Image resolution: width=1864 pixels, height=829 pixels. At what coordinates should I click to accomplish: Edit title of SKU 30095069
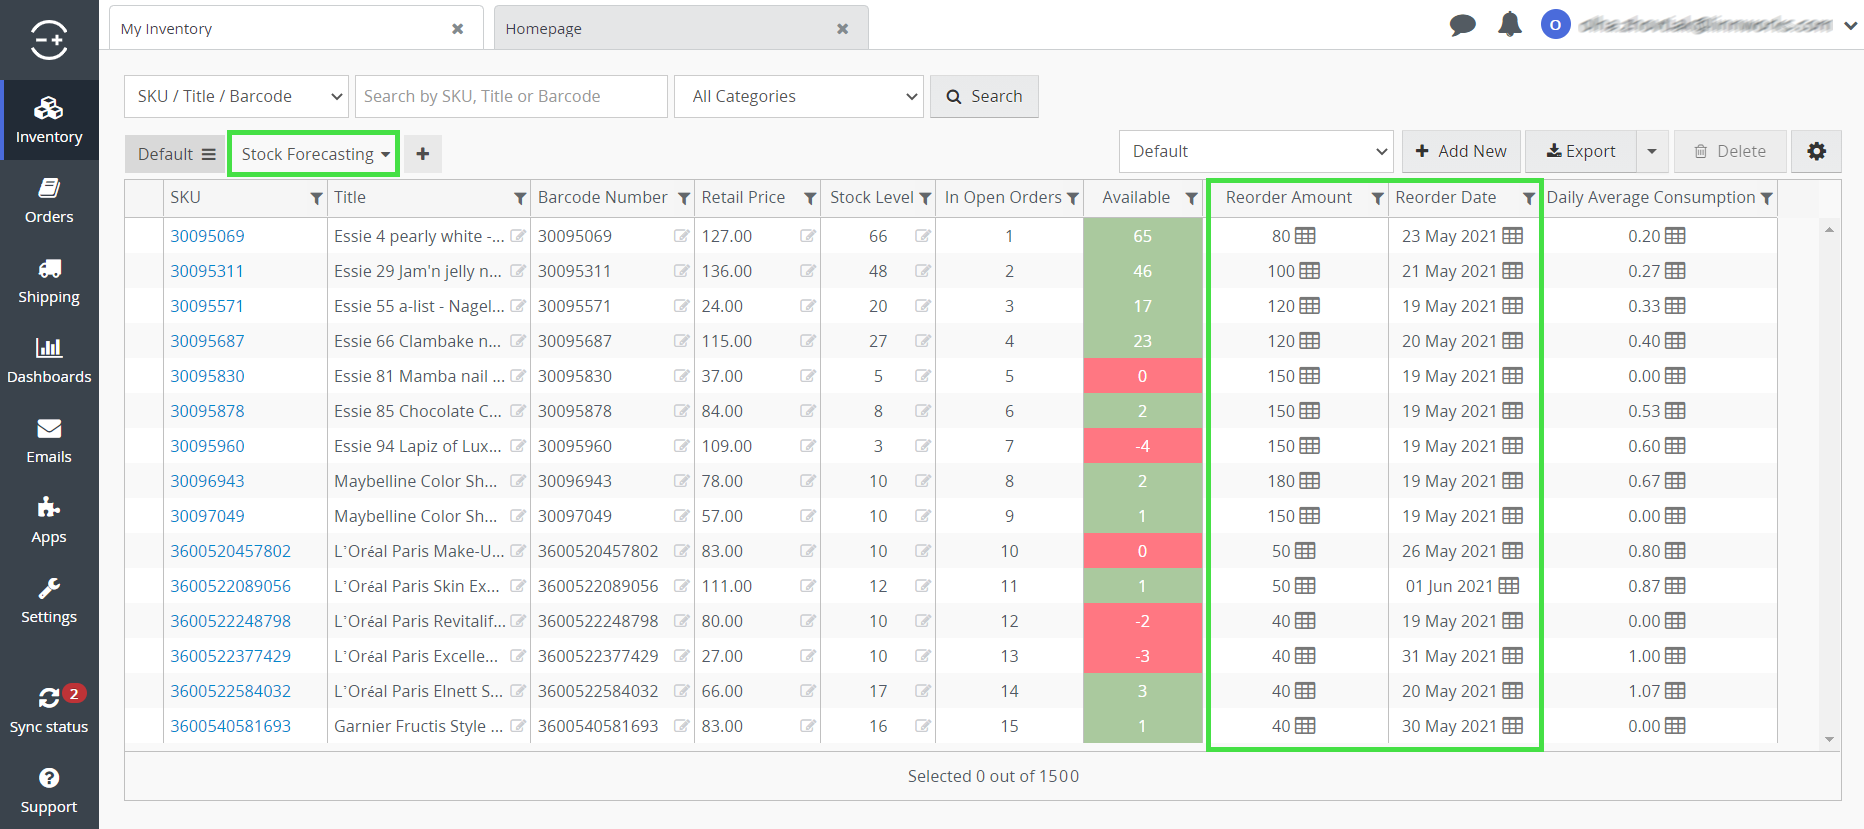point(518,236)
